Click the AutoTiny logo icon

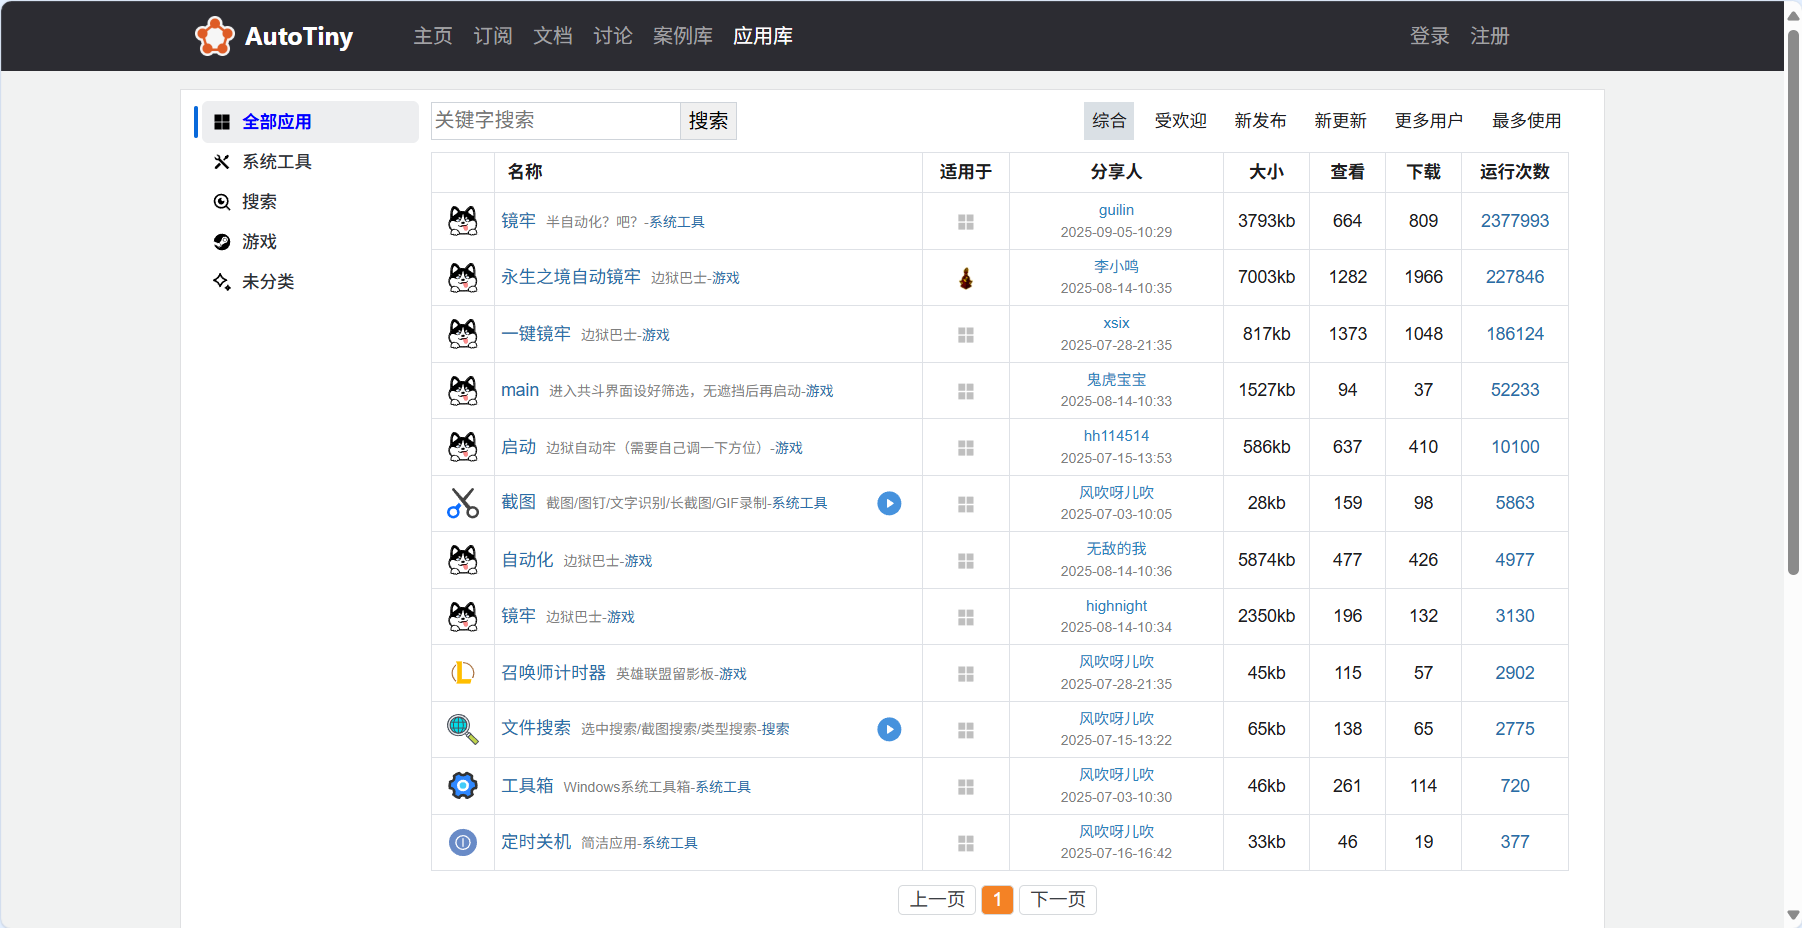[214, 36]
